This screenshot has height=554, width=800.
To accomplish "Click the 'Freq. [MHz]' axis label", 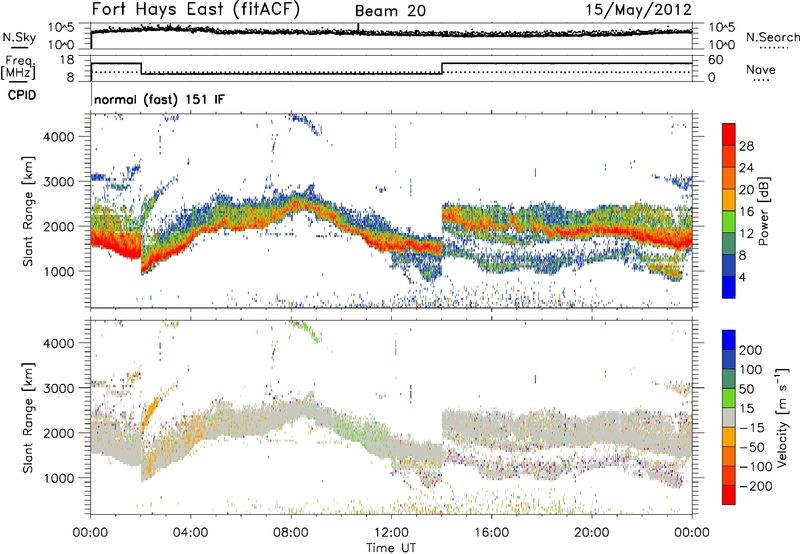I will tap(18, 67).
